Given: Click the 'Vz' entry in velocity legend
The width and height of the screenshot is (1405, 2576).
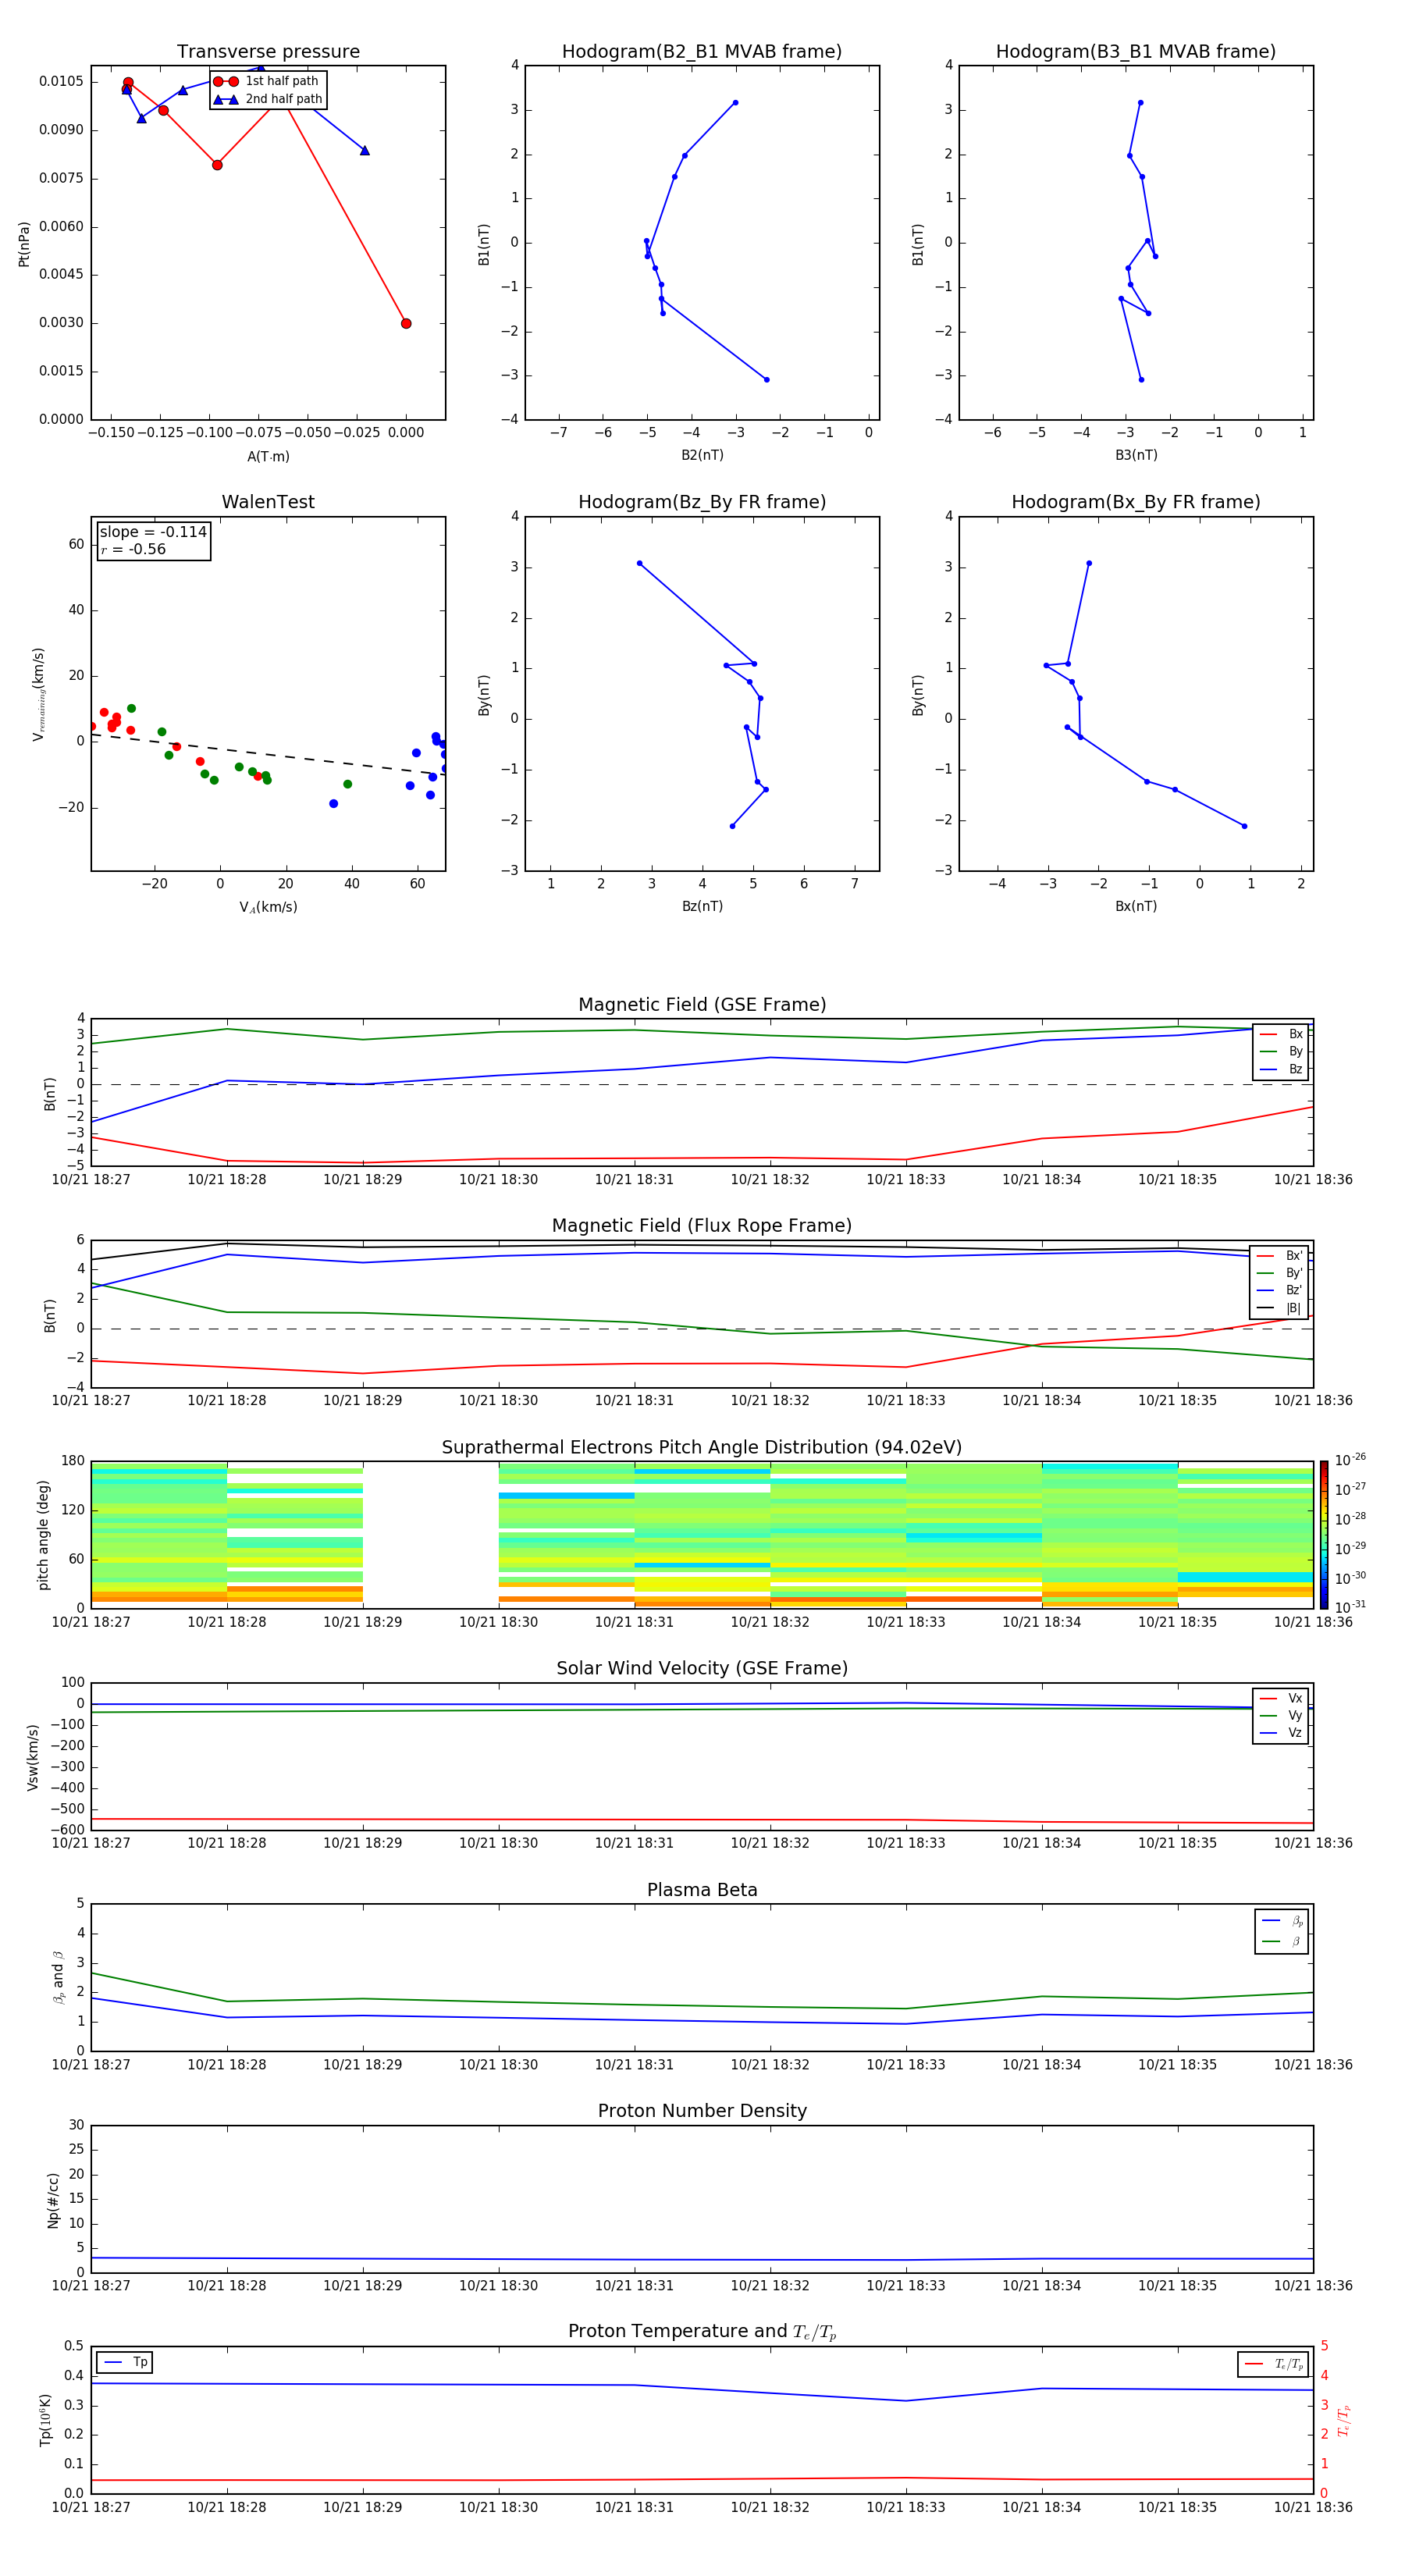Looking at the screenshot, I should pyautogui.click(x=1282, y=1733).
